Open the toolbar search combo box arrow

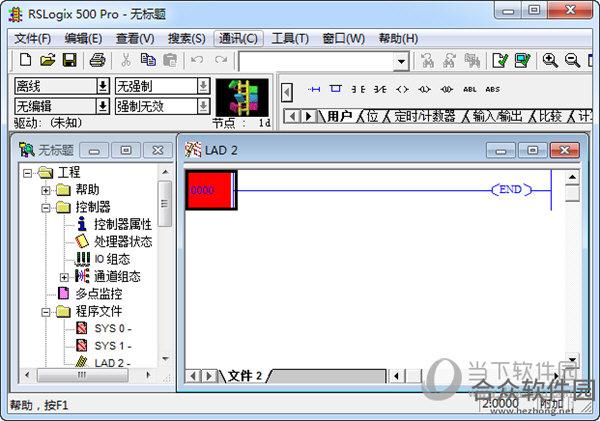click(x=401, y=61)
